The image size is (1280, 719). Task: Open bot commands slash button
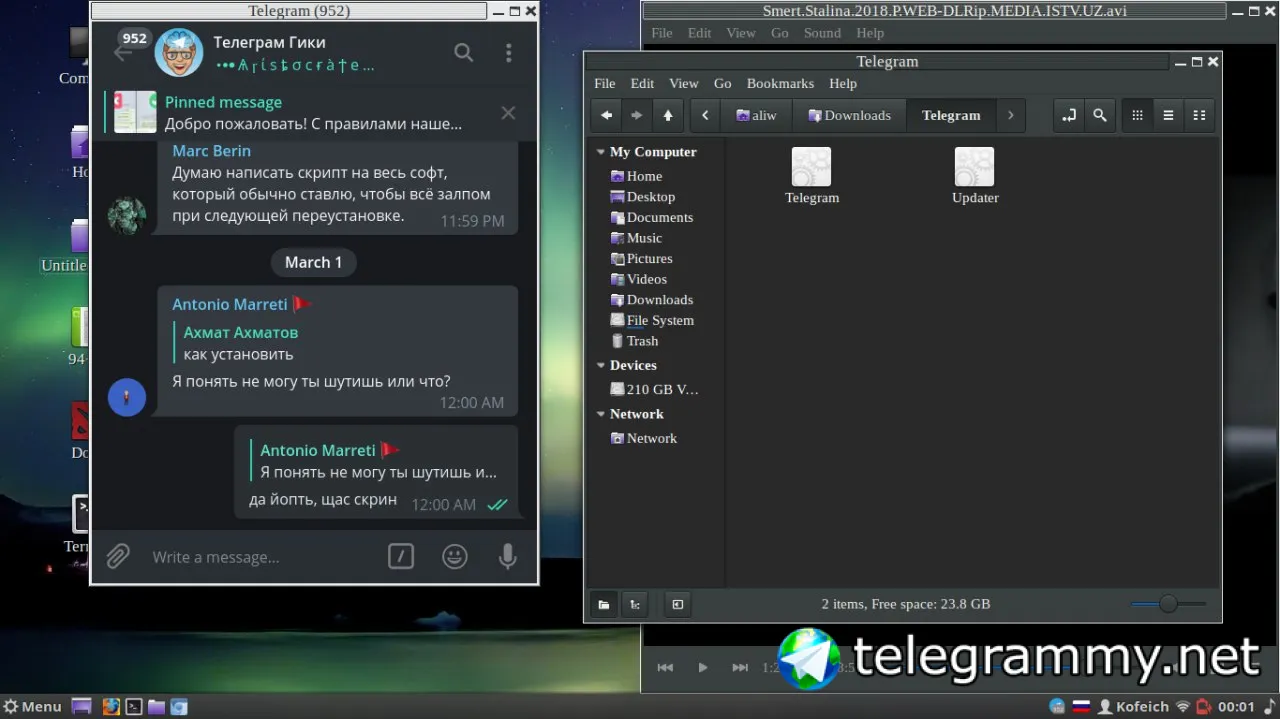401,556
